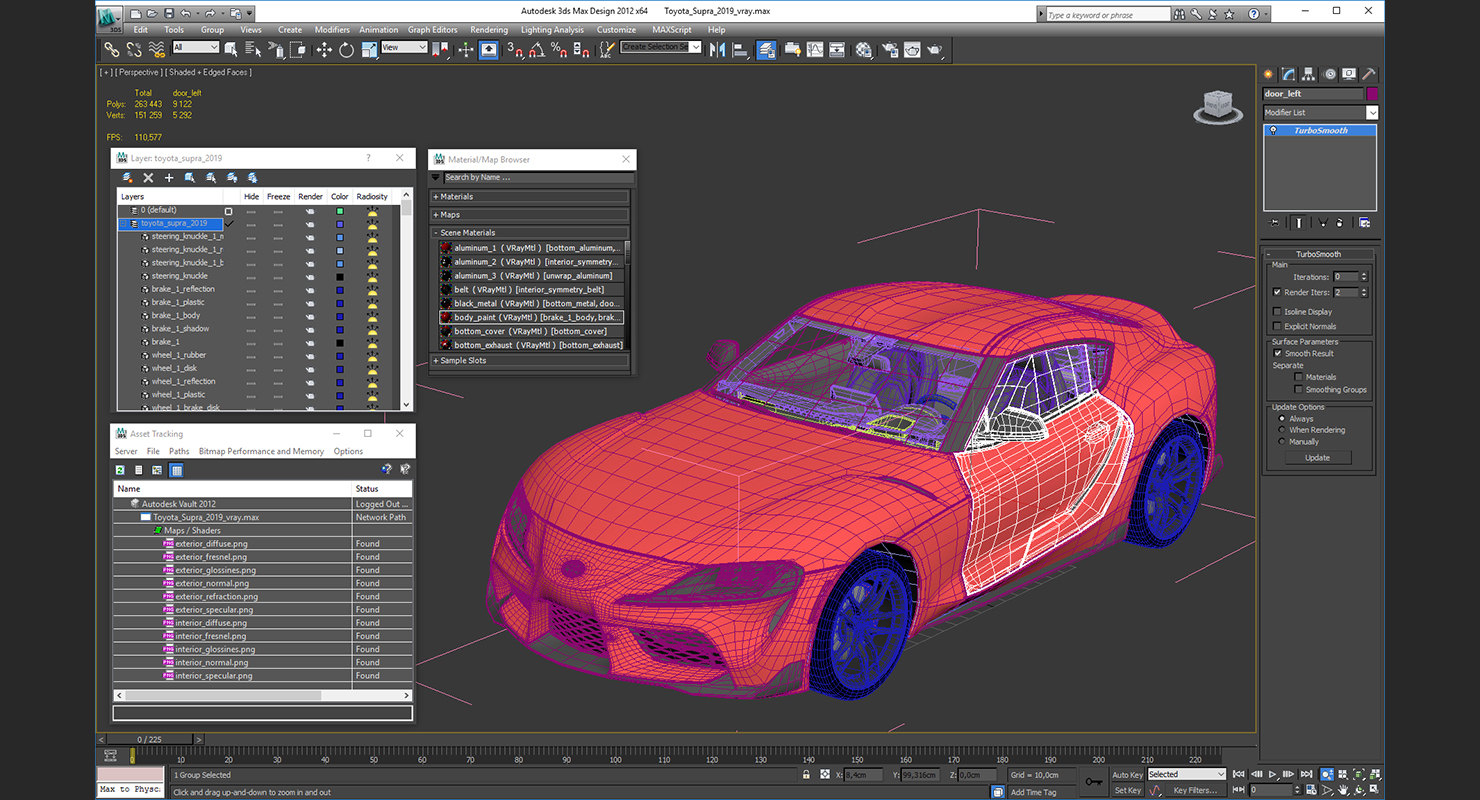Click the Render Production teapot icon
Image resolution: width=1480 pixels, height=800 pixels.
tap(934, 49)
